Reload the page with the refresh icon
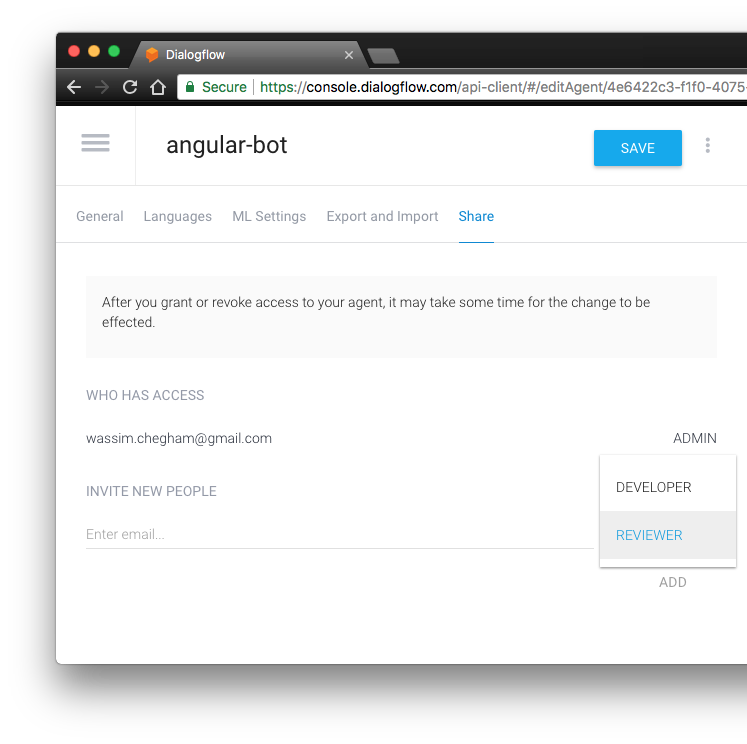 (x=130, y=87)
